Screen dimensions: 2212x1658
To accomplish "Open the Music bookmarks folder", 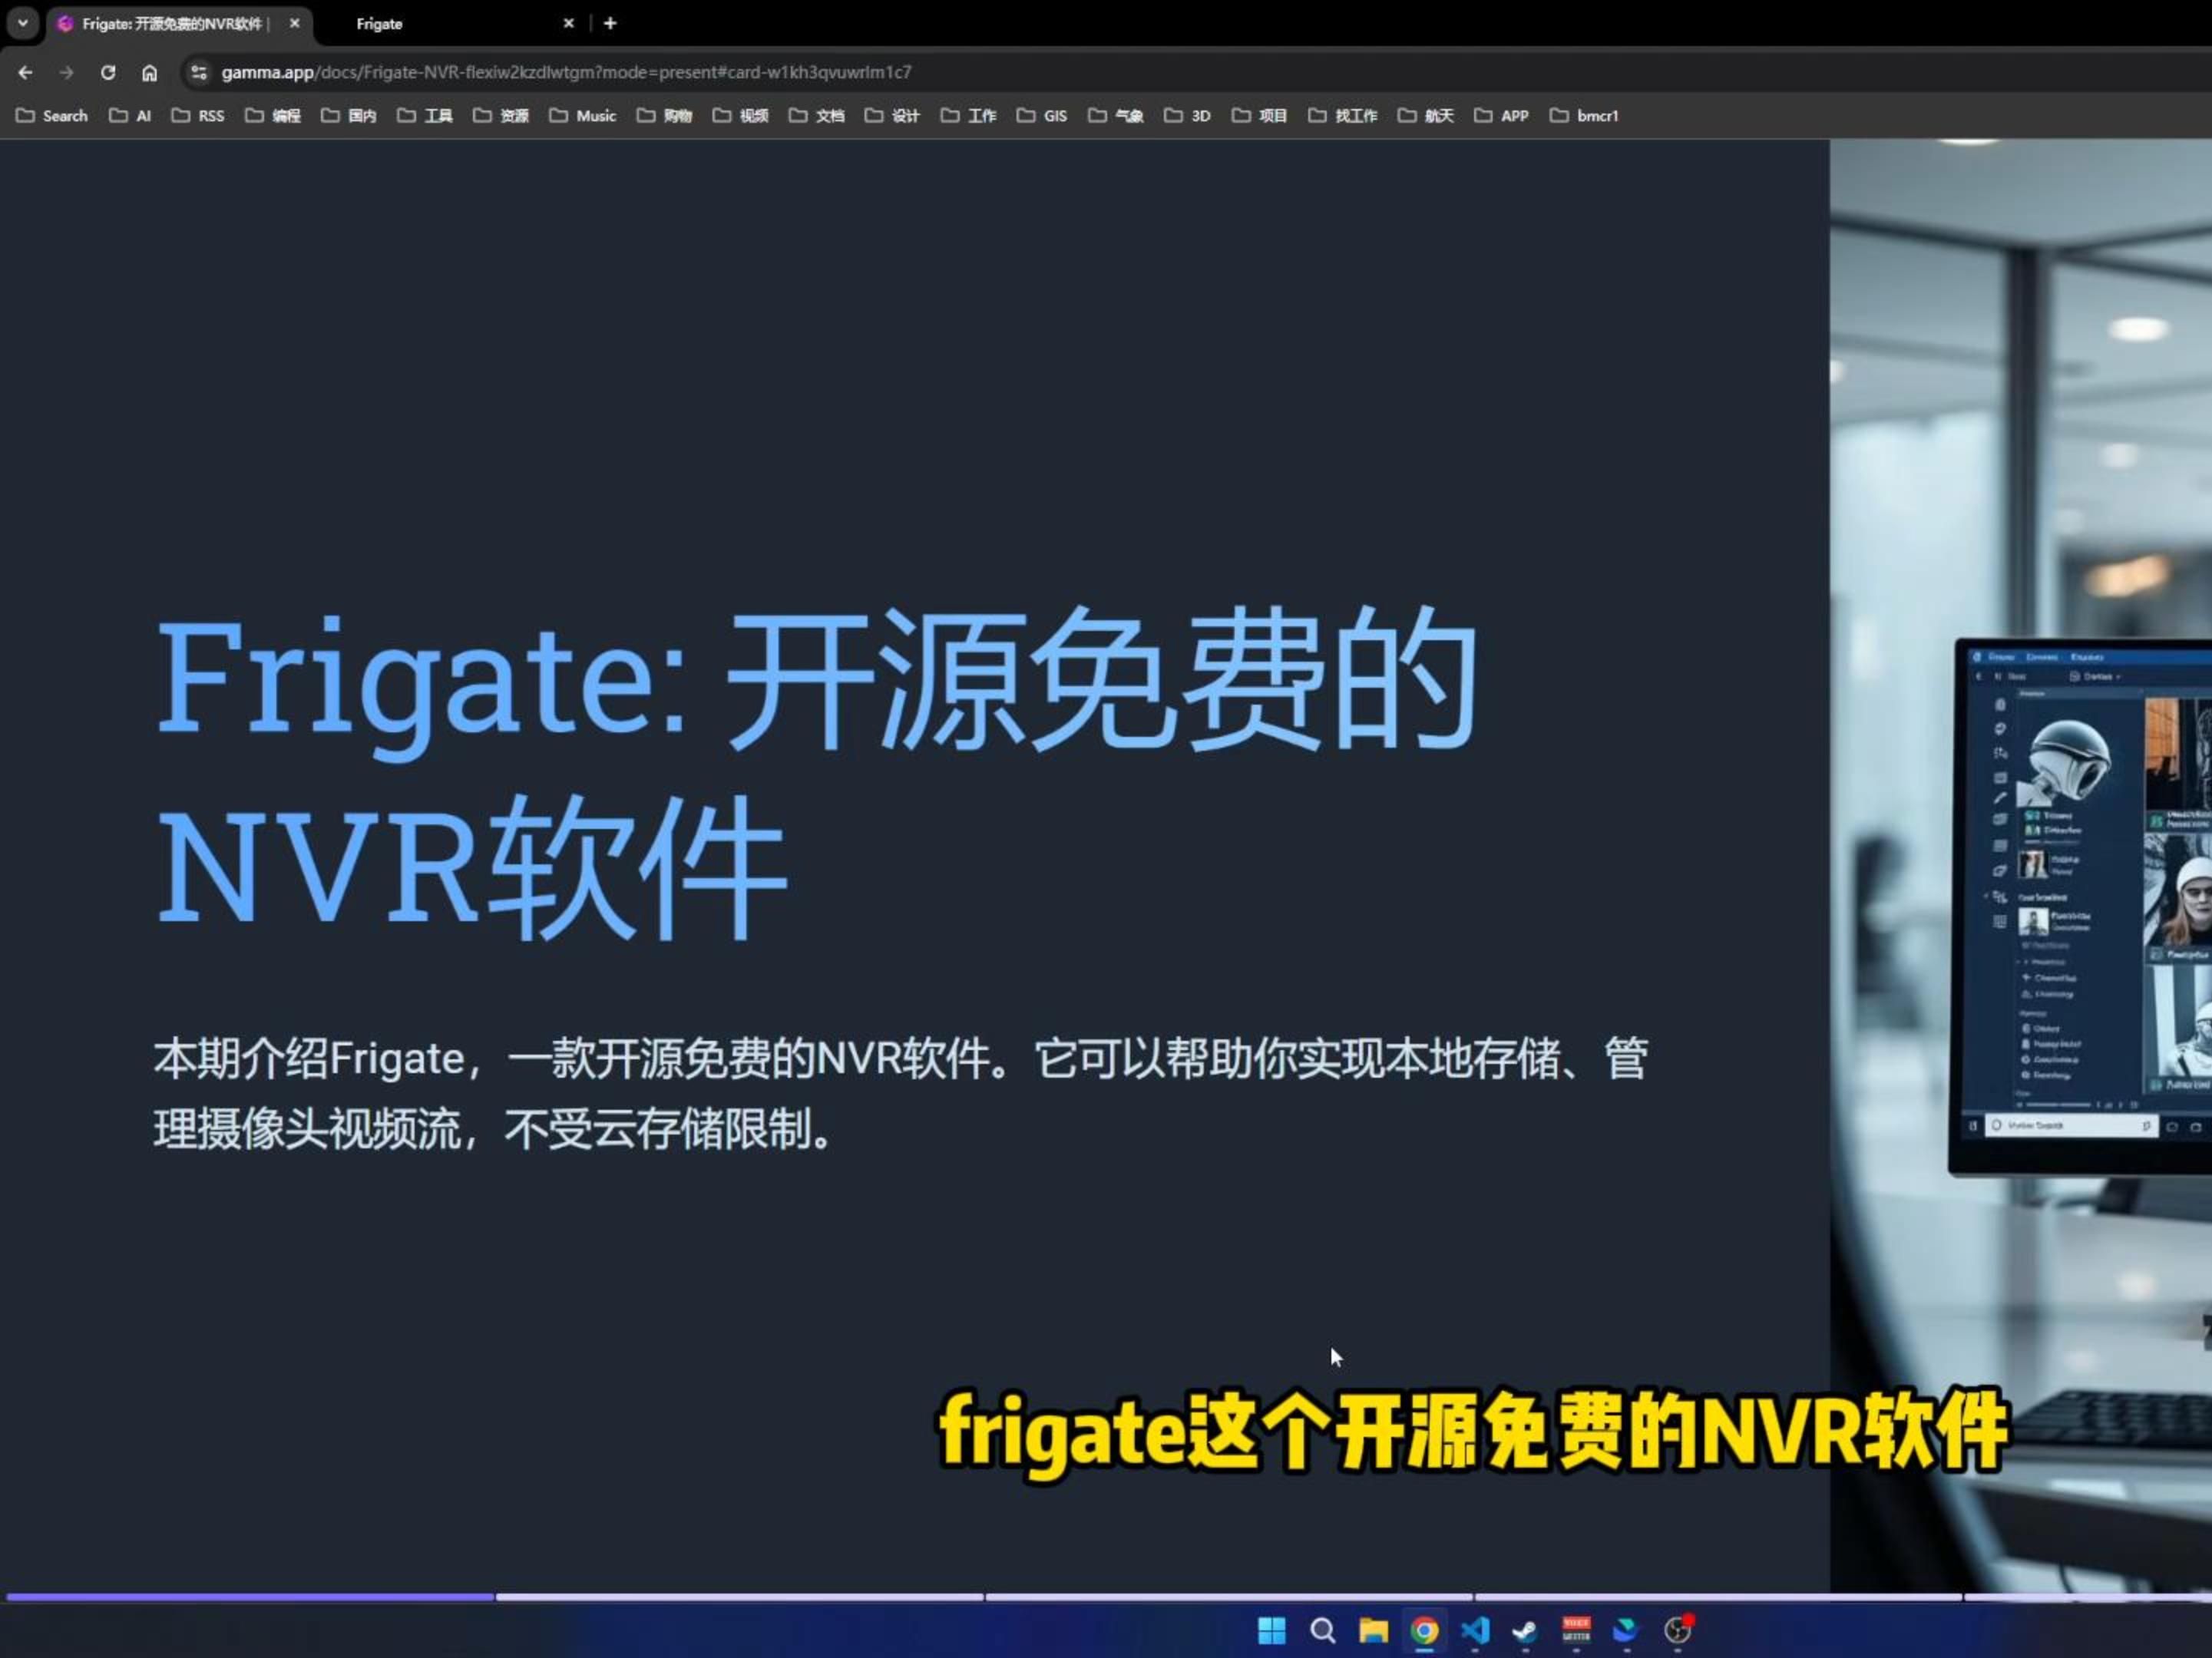I will [x=583, y=116].
